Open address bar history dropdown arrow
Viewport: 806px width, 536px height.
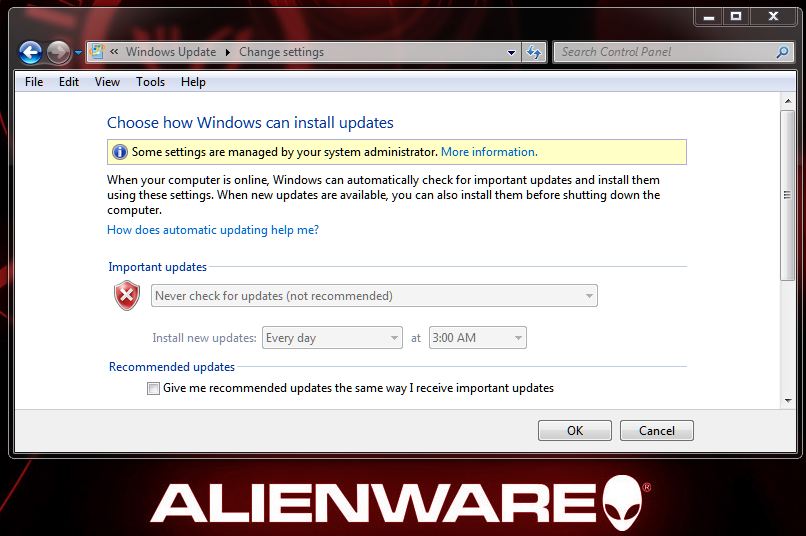pyautogui.click(x=511, y=52)
